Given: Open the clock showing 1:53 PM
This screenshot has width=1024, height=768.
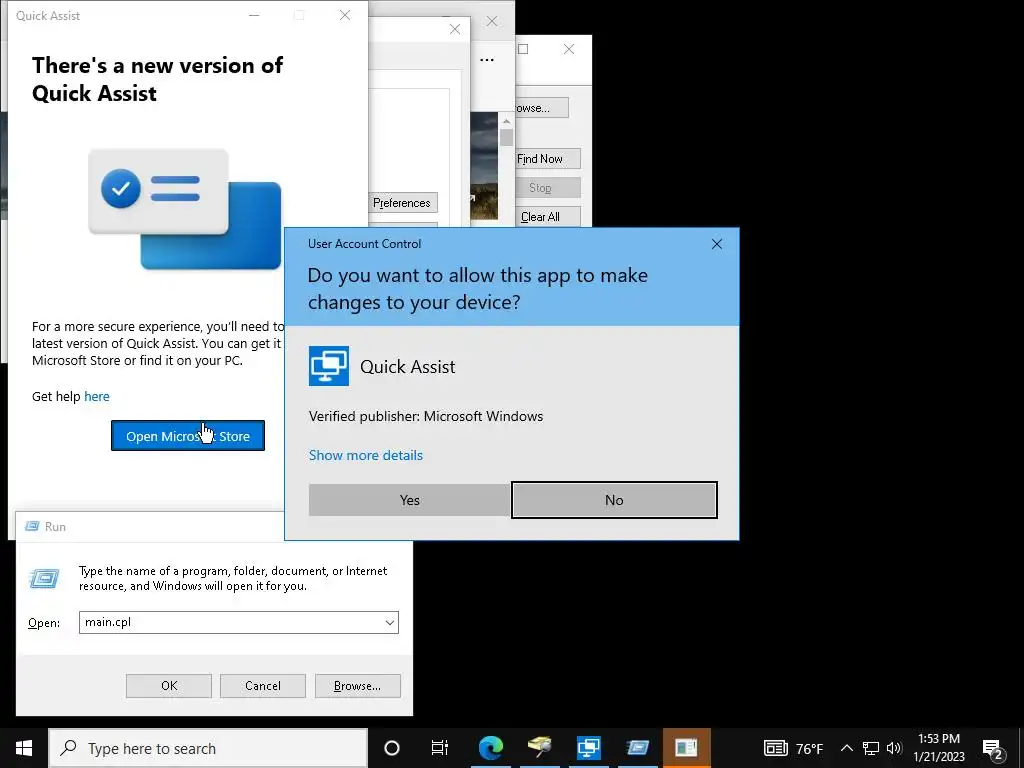Looking at the screenshot, I should (939, 748).
